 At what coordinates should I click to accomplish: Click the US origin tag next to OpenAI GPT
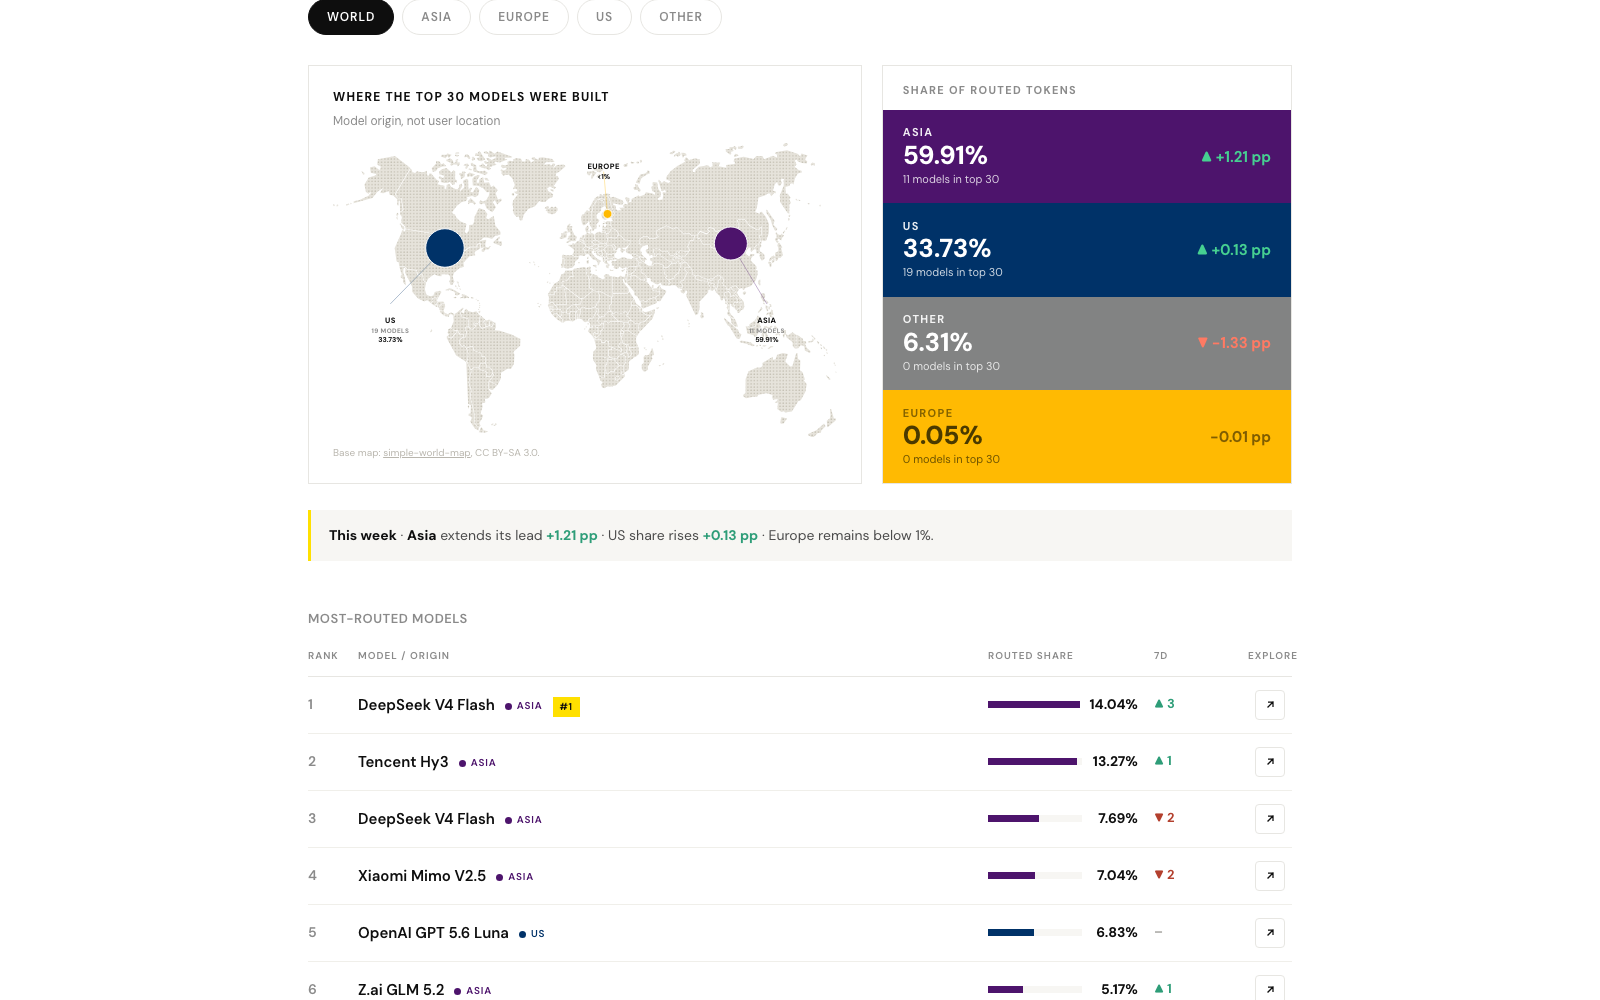tap(532, 934)
